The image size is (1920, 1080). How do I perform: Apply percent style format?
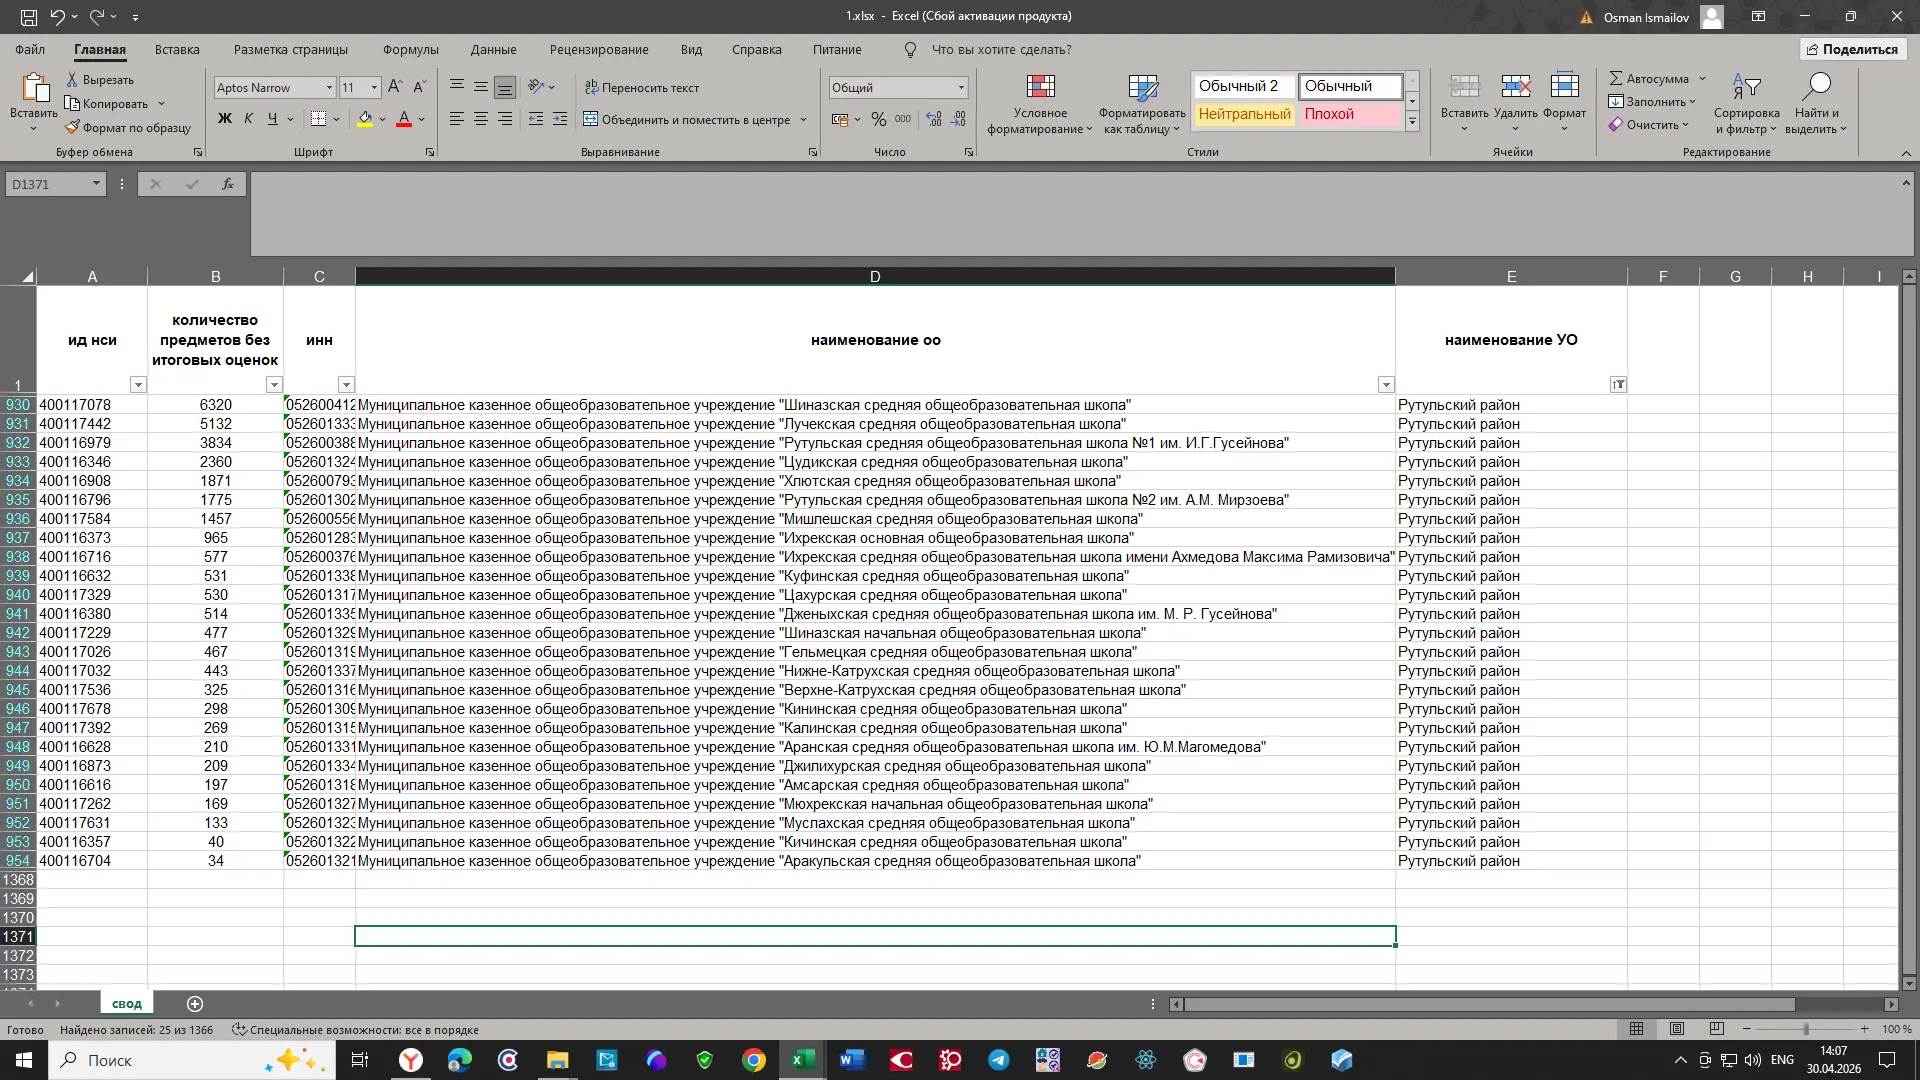click(878, 119)
